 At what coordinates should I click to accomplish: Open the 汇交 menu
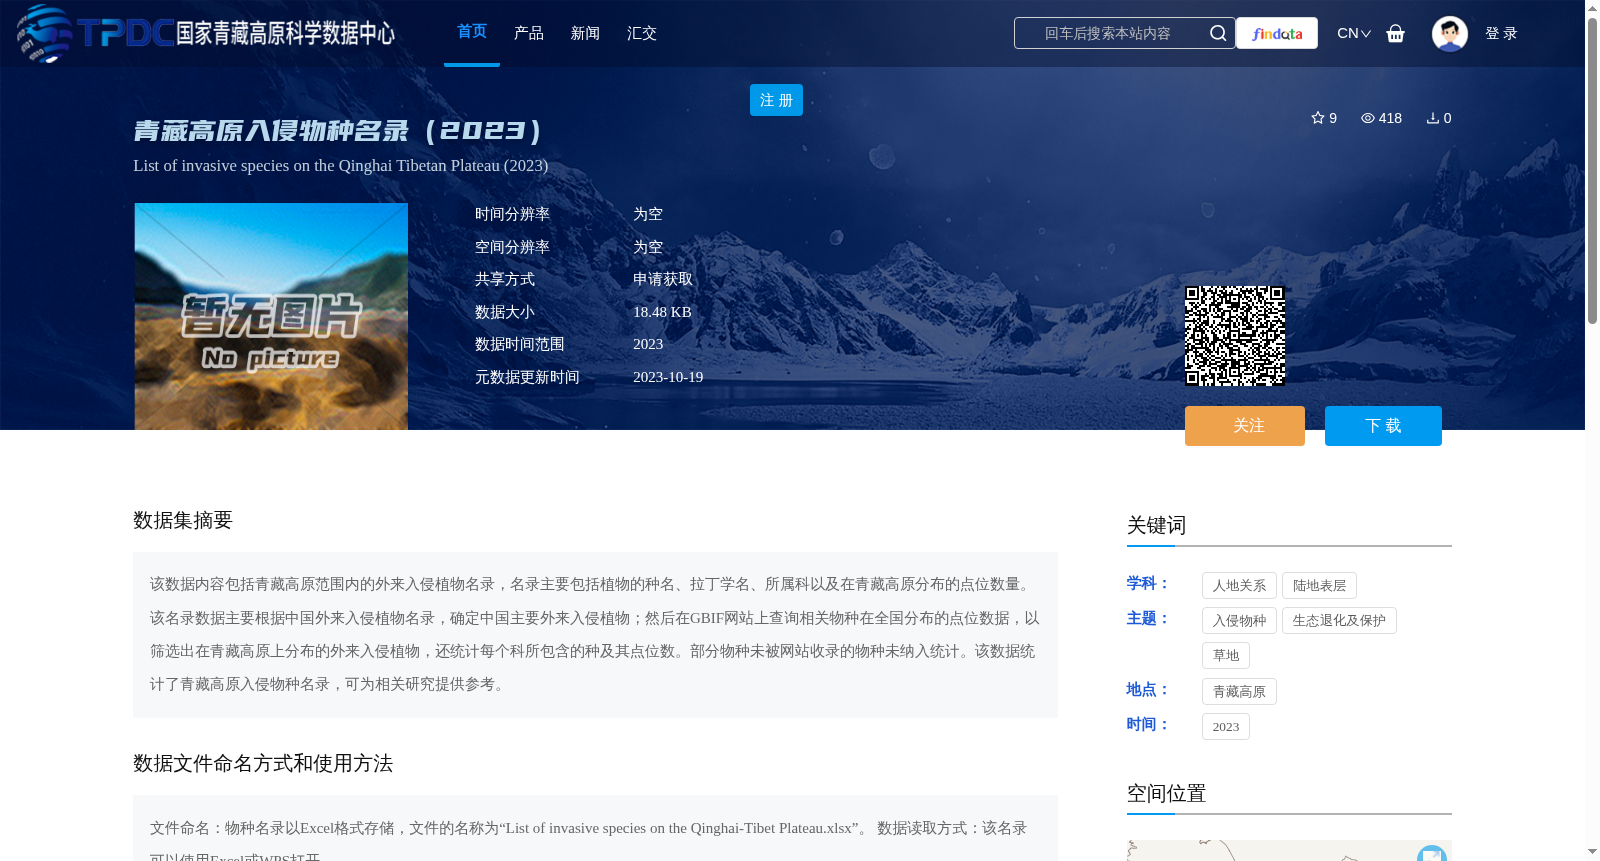642,33
